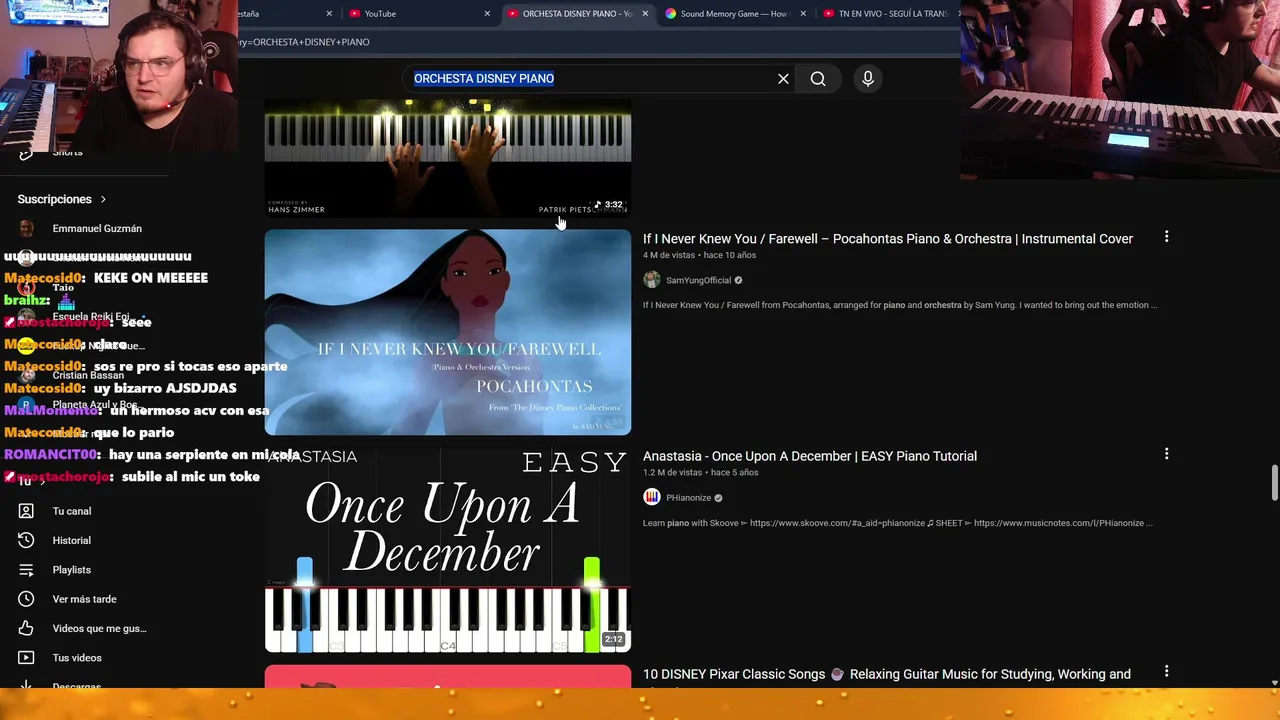Close the Sound Memory Game tab

[803, 14]
